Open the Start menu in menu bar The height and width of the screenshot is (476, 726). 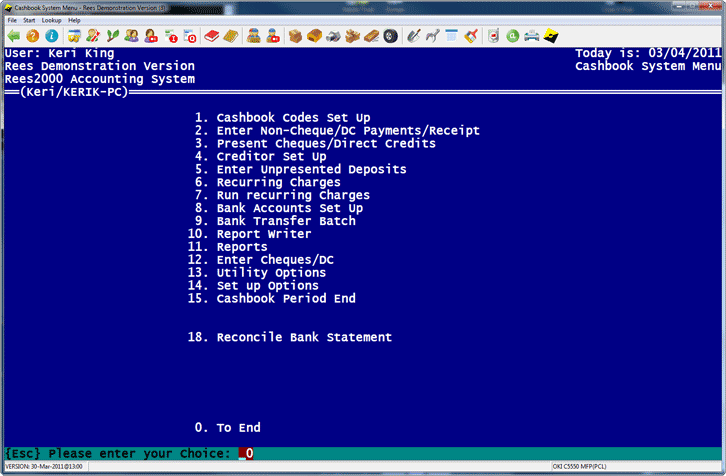[x=29, y=20]
